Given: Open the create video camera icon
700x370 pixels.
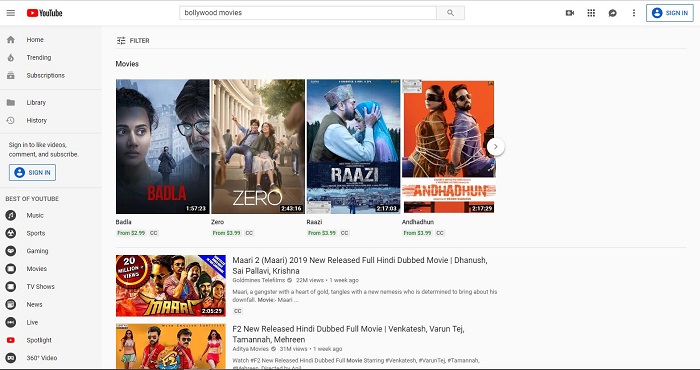Looking at the screenshot, I should click(570, 13).
